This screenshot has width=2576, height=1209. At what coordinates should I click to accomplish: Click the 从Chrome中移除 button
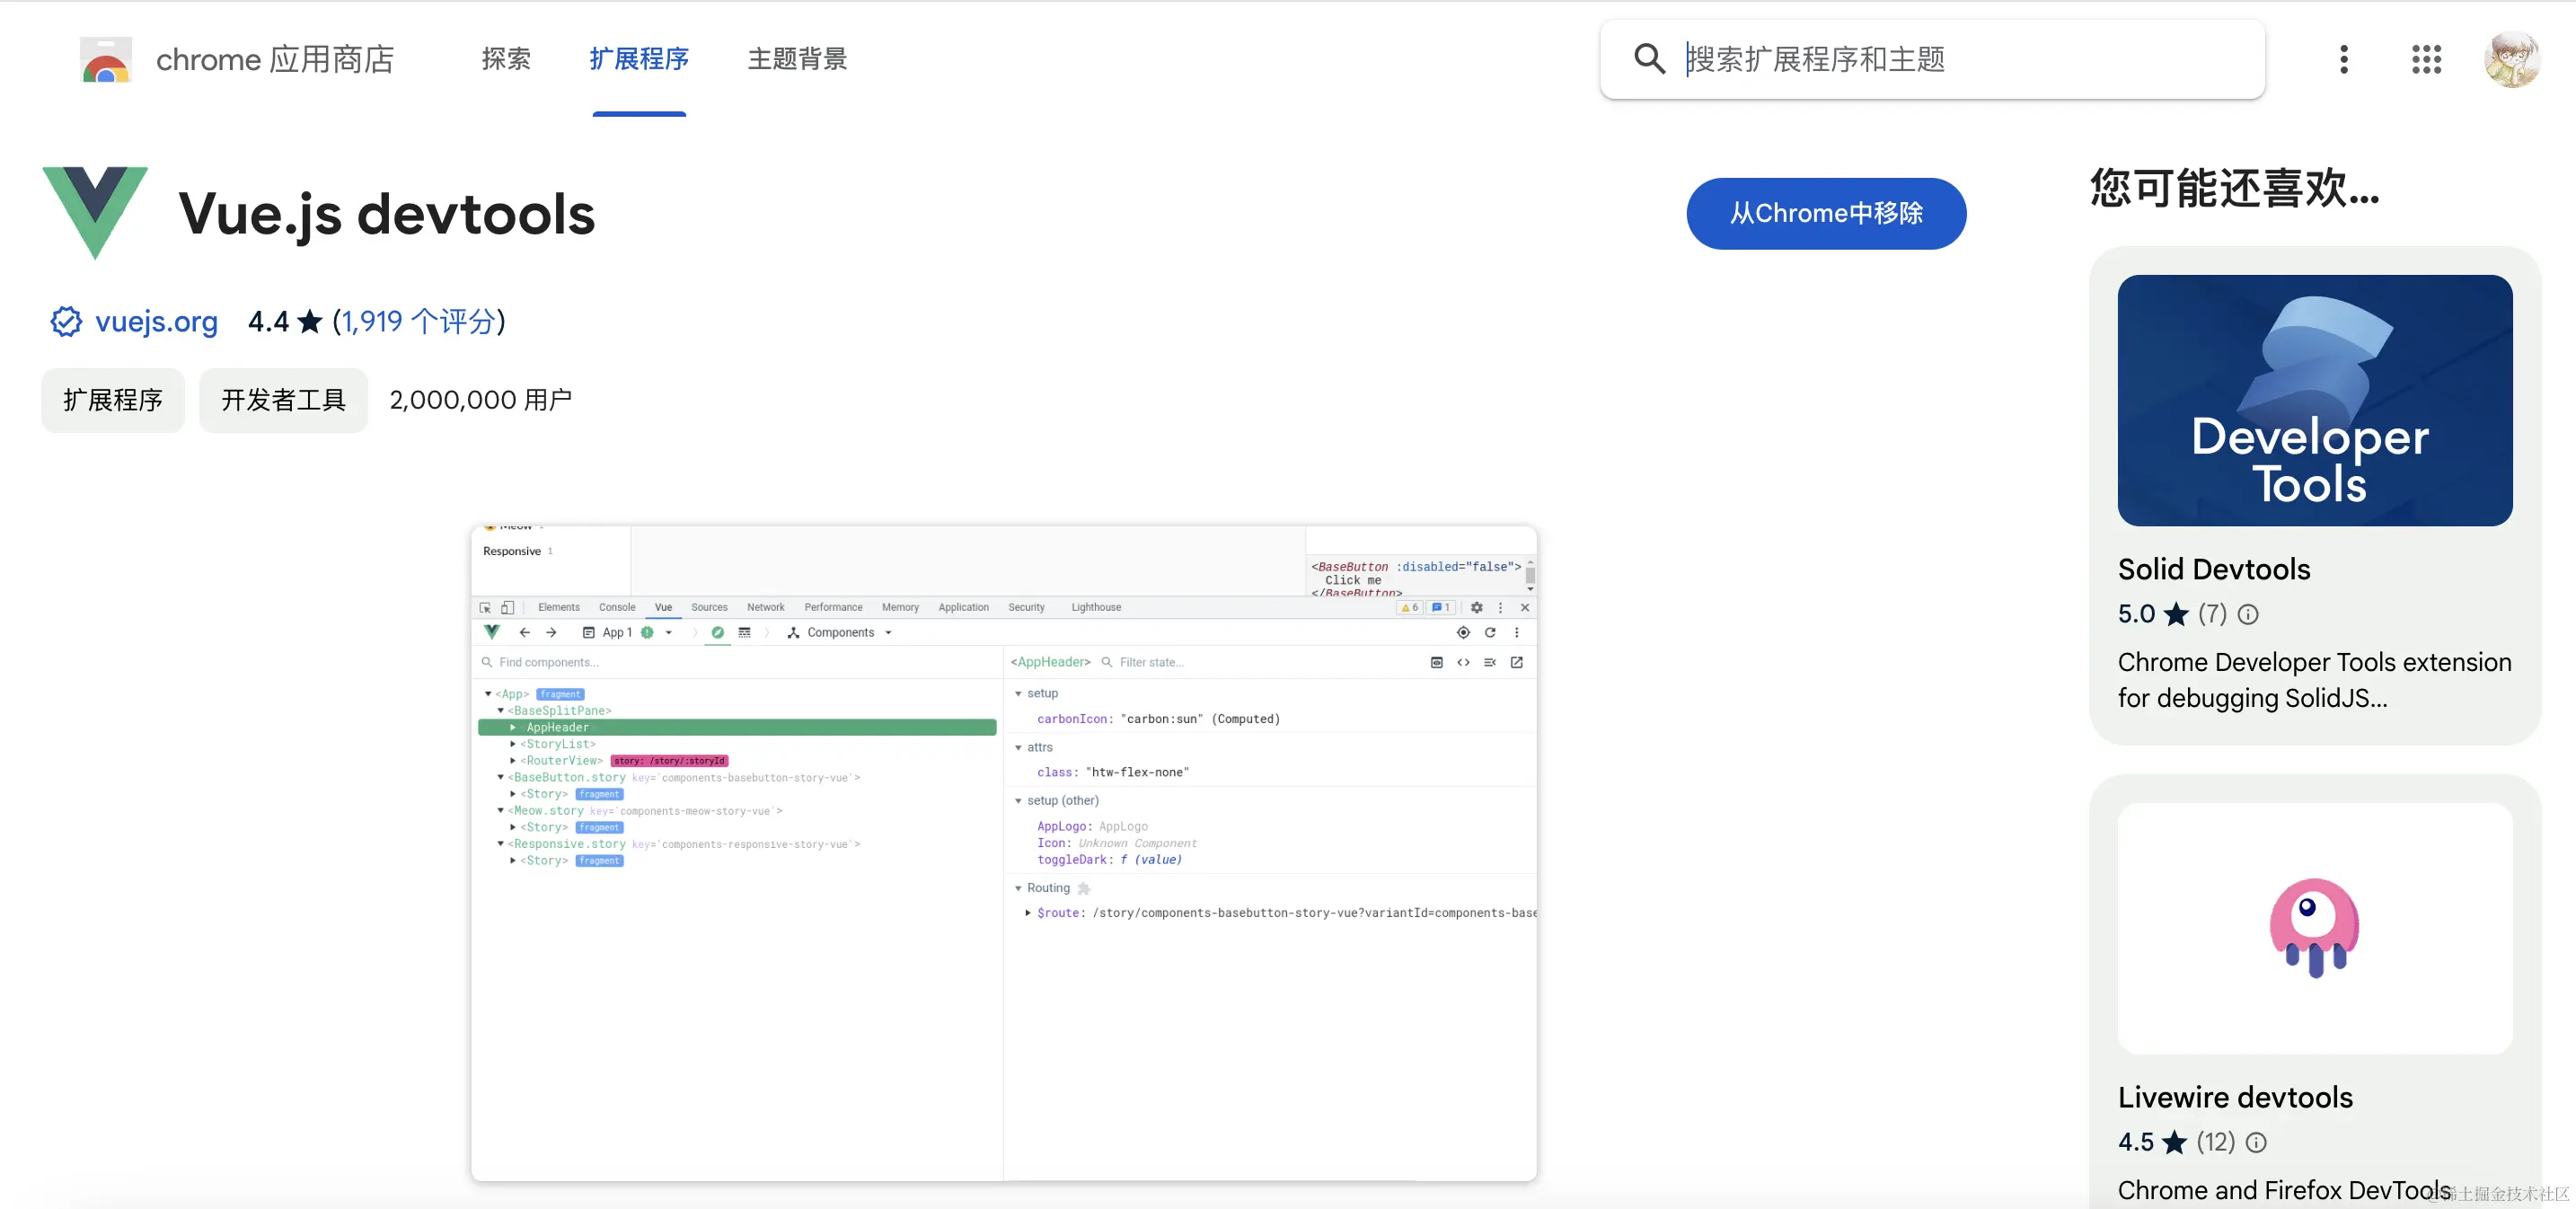(1825, 213)
